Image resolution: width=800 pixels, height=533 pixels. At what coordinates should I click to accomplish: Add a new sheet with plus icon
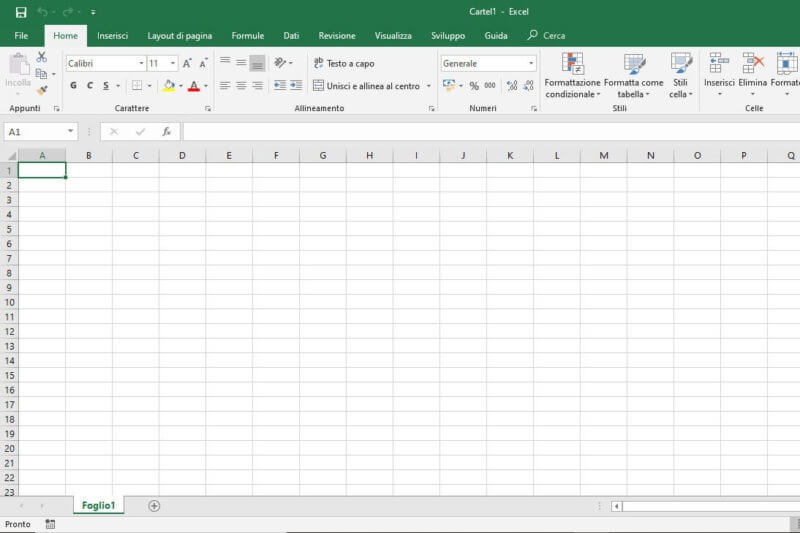(154, 506)
